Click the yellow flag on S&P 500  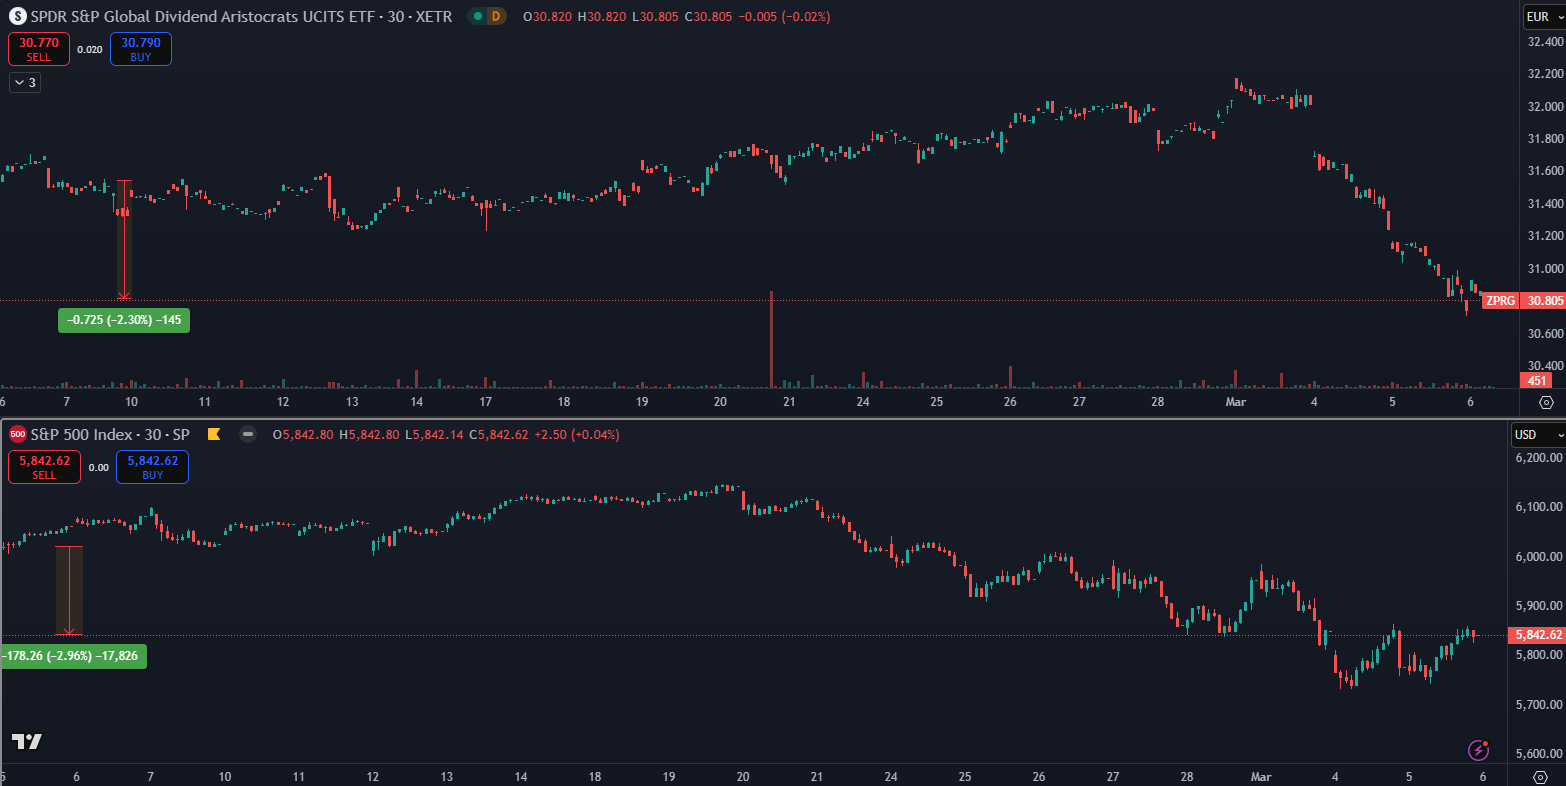tap(213, 434)
